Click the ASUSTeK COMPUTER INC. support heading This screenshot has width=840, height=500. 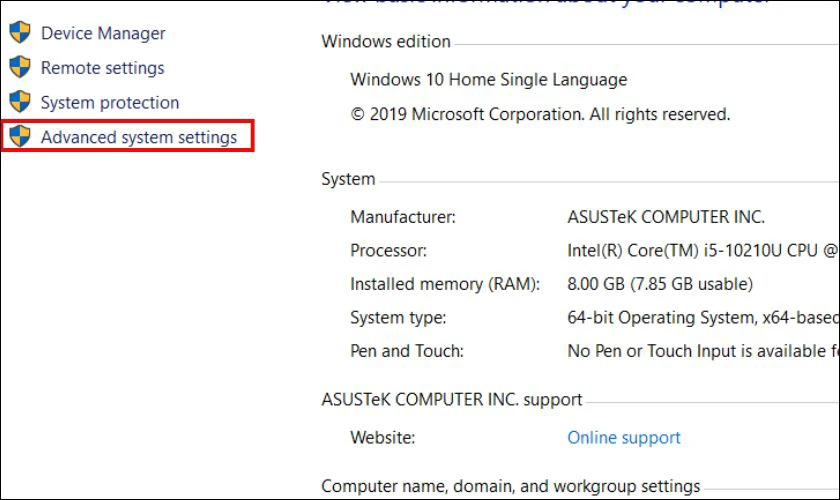click(x=452, y=400)
